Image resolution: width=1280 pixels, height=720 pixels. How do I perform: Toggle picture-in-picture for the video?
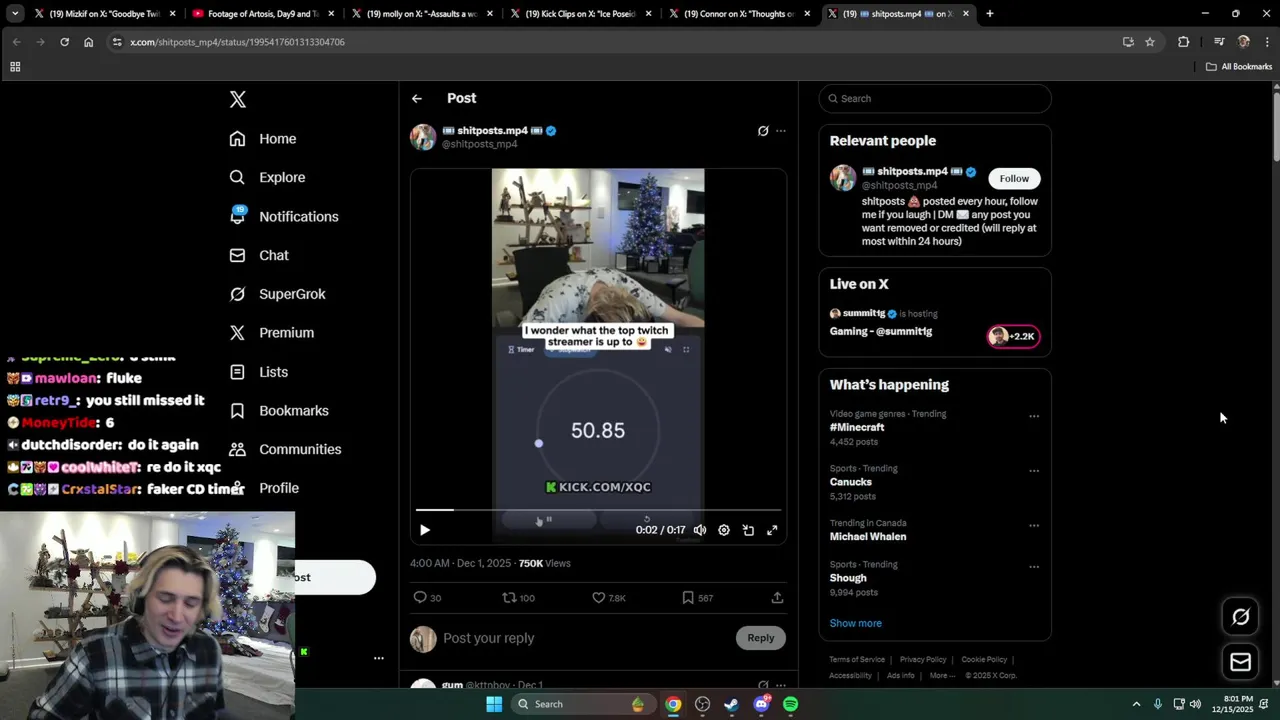(748, 530)
